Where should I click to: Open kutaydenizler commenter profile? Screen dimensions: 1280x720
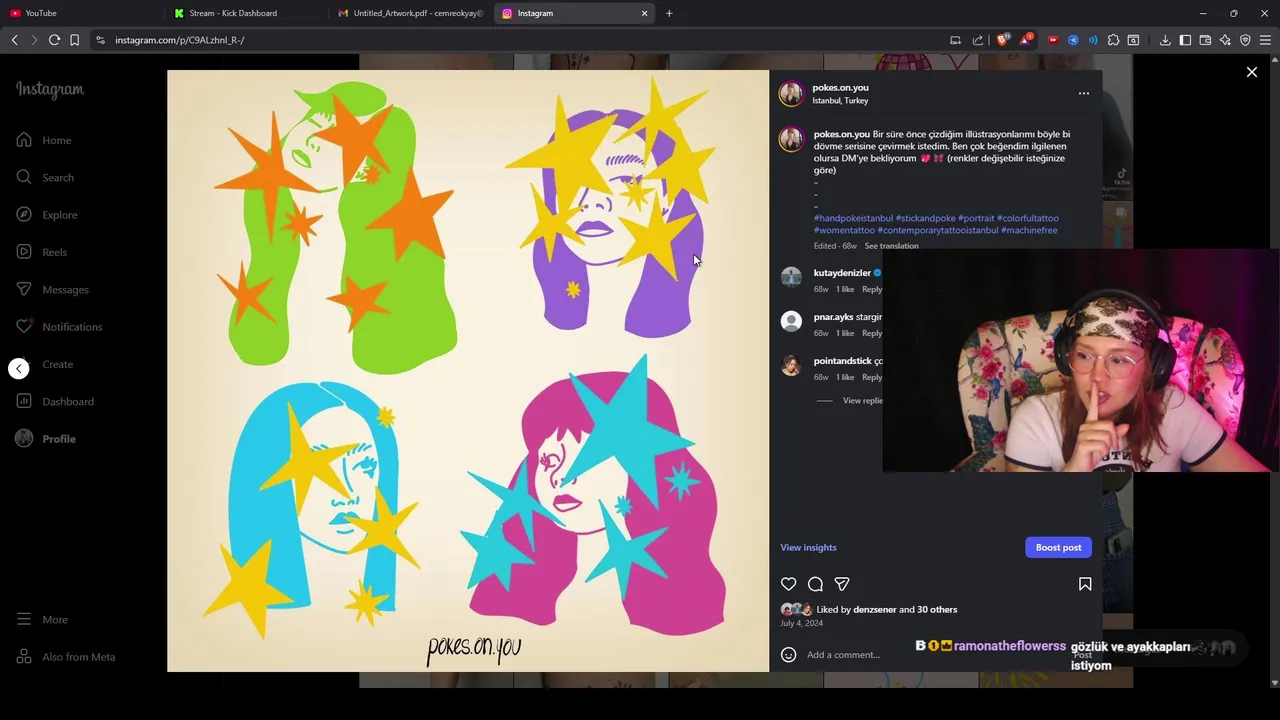pos(842,273)
